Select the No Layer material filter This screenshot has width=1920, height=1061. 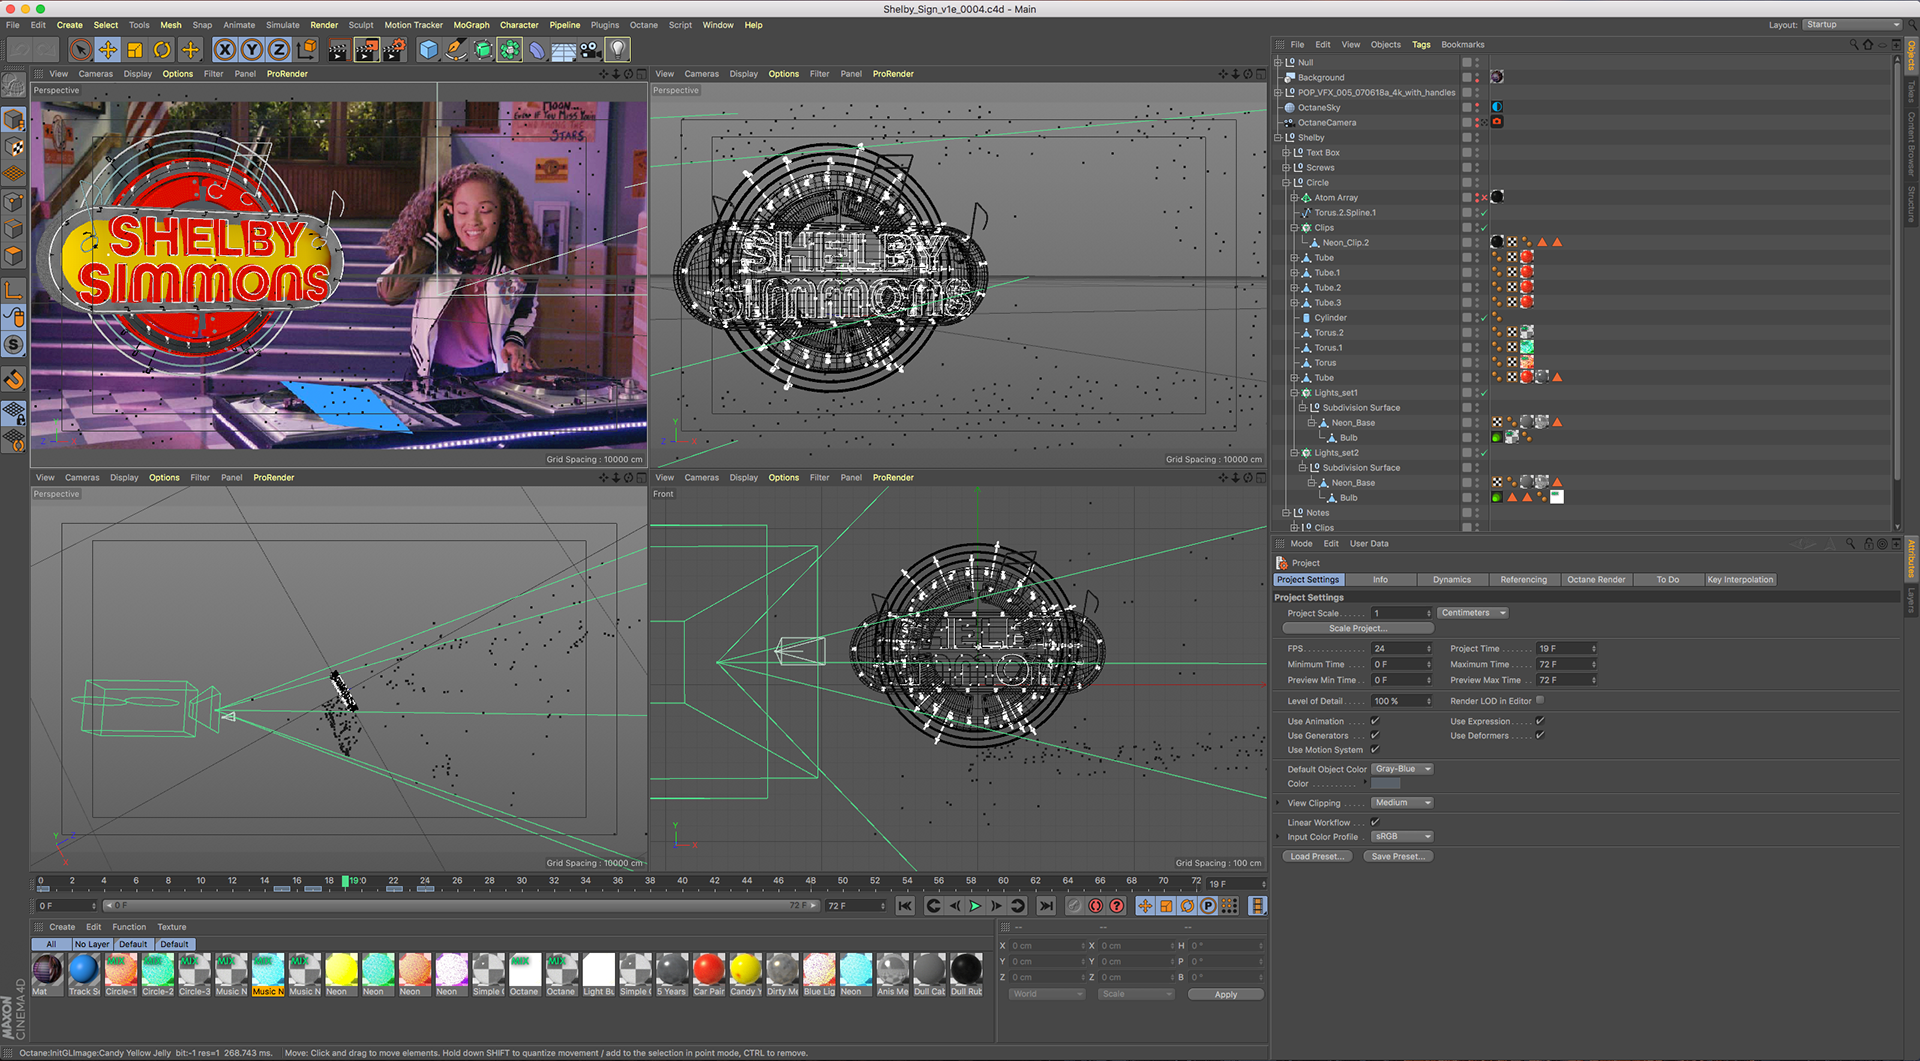point(92,944)
